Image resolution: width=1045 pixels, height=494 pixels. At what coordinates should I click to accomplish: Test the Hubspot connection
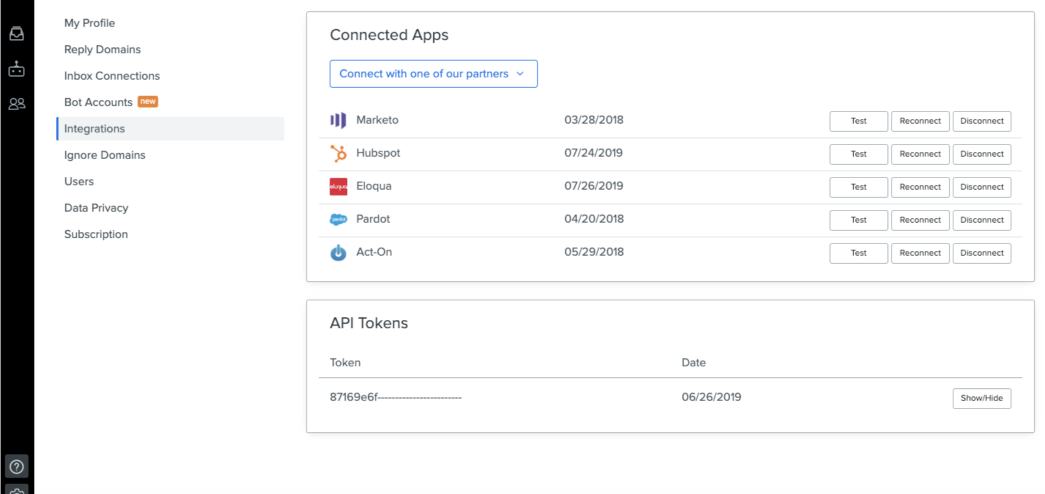[x=858, y=154]
